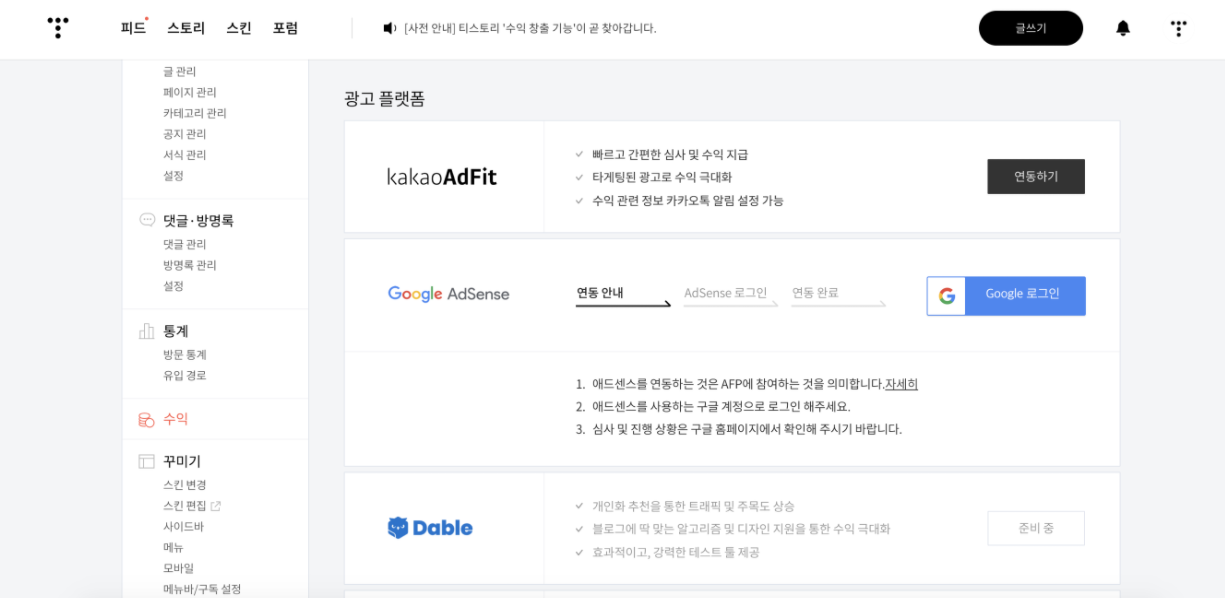Click the Google AdSense logo
Image resolution: width=1225 pixels, height=598 pixels.
tap(449, 294)
